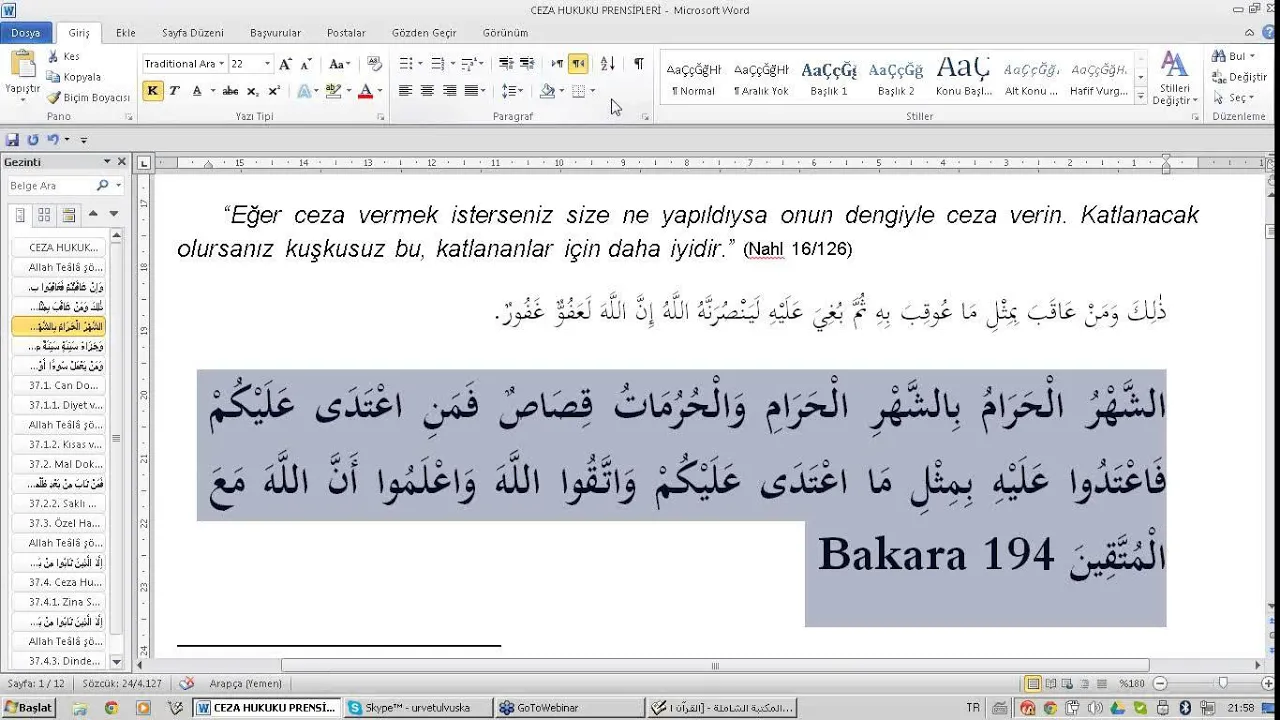Toggle bold (K) formatting

(152, 91)
